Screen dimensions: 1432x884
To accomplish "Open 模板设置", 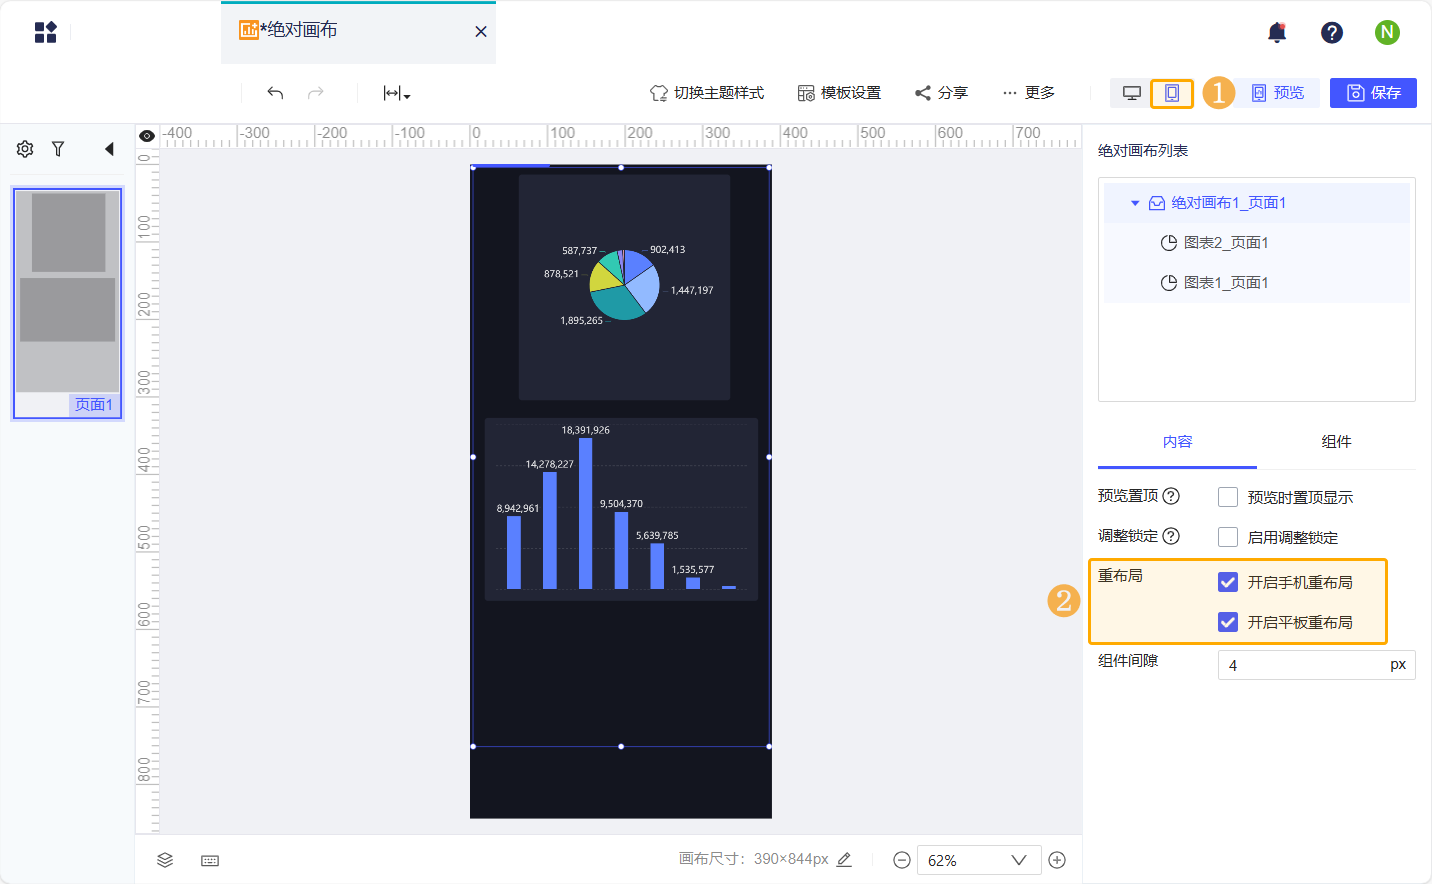I will click(839, 93).
